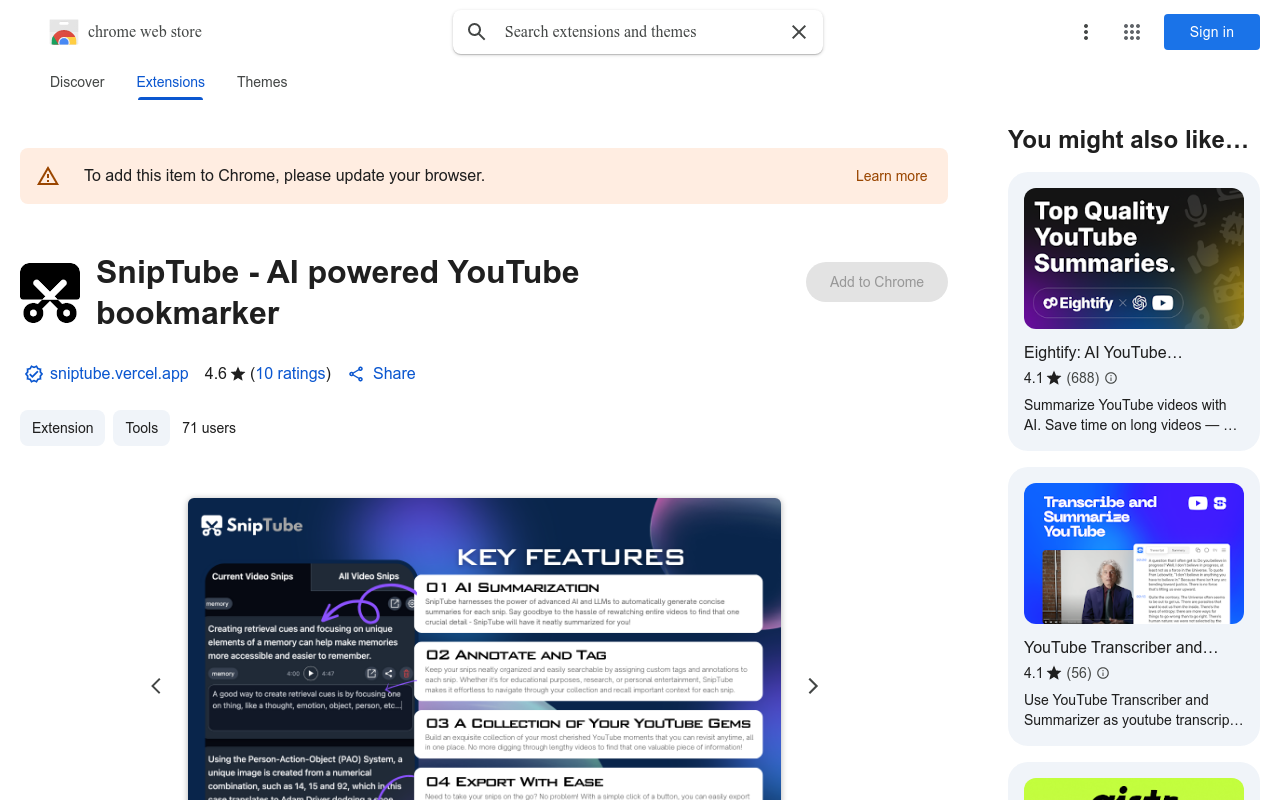Screen dimensions: 1280x800
Task: Open the partially visible green extension card
Action: pos(1134,782)
